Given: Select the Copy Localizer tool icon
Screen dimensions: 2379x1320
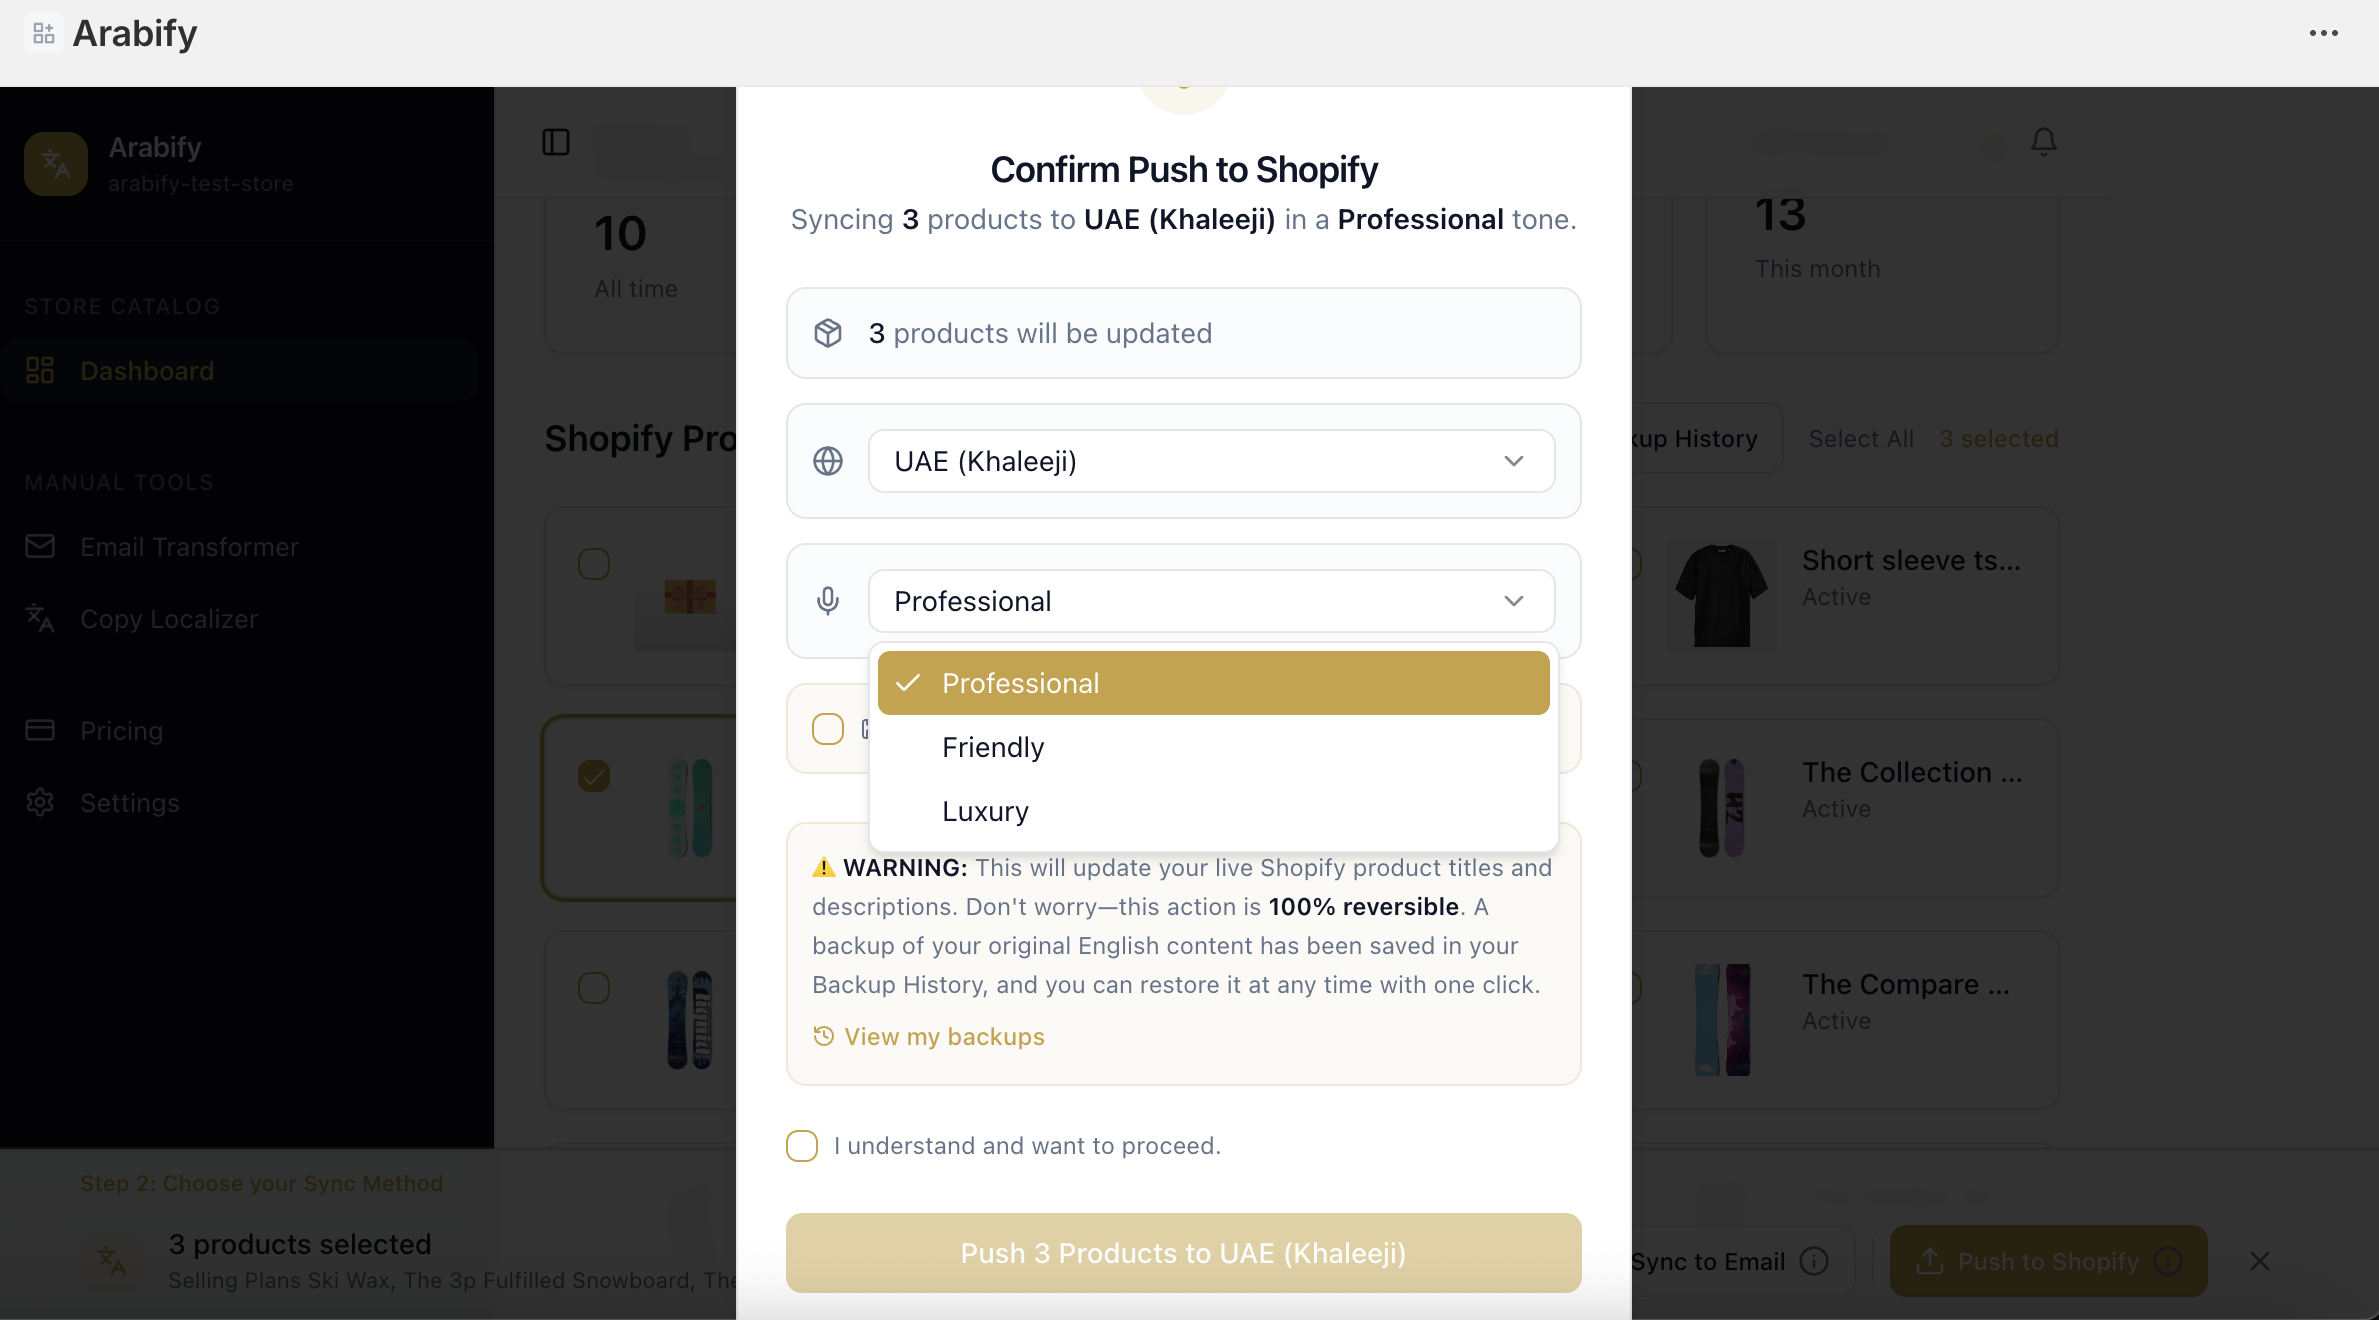Looking at the screenshot, I should click(x=40, y=619).
